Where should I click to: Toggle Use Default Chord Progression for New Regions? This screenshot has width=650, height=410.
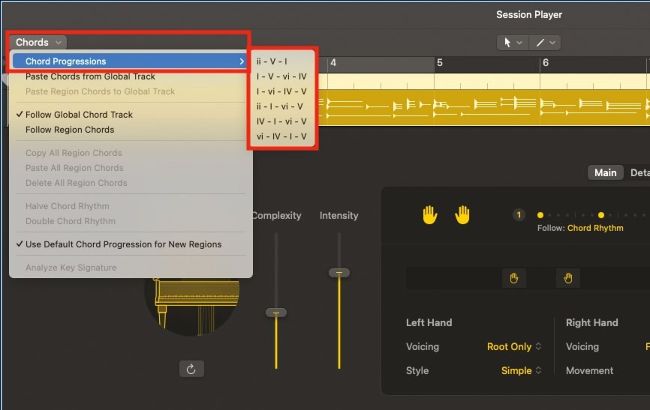[x=123, y=244]
